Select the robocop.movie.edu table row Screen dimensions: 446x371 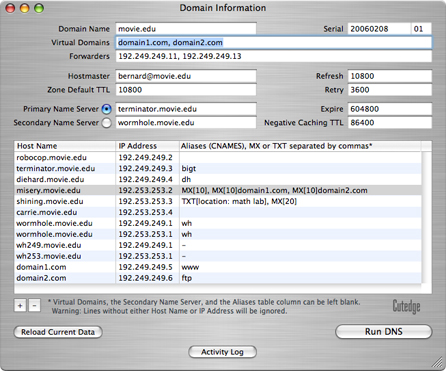(x=218, y=157)
